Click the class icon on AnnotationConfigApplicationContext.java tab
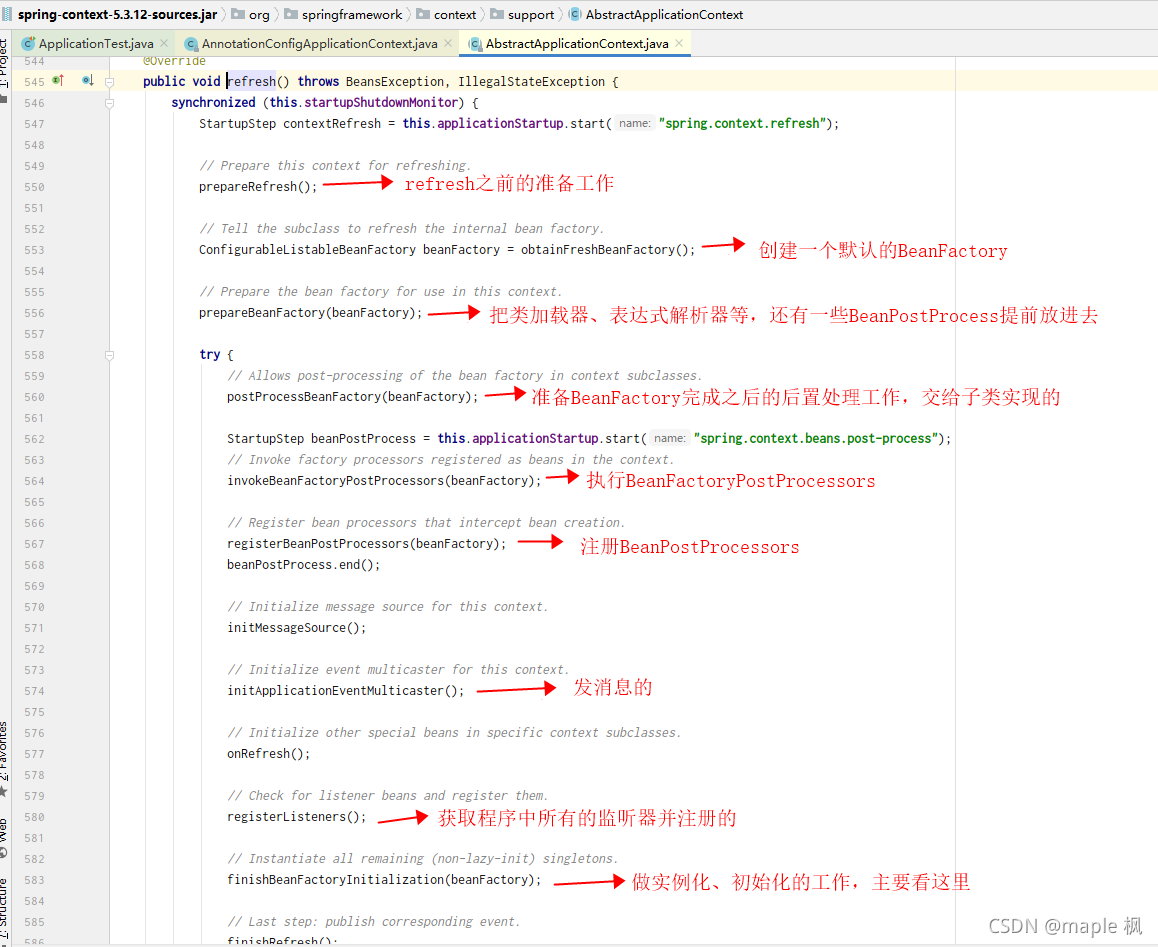Screen dimensions: 1158x947 [x=190, y=43]
